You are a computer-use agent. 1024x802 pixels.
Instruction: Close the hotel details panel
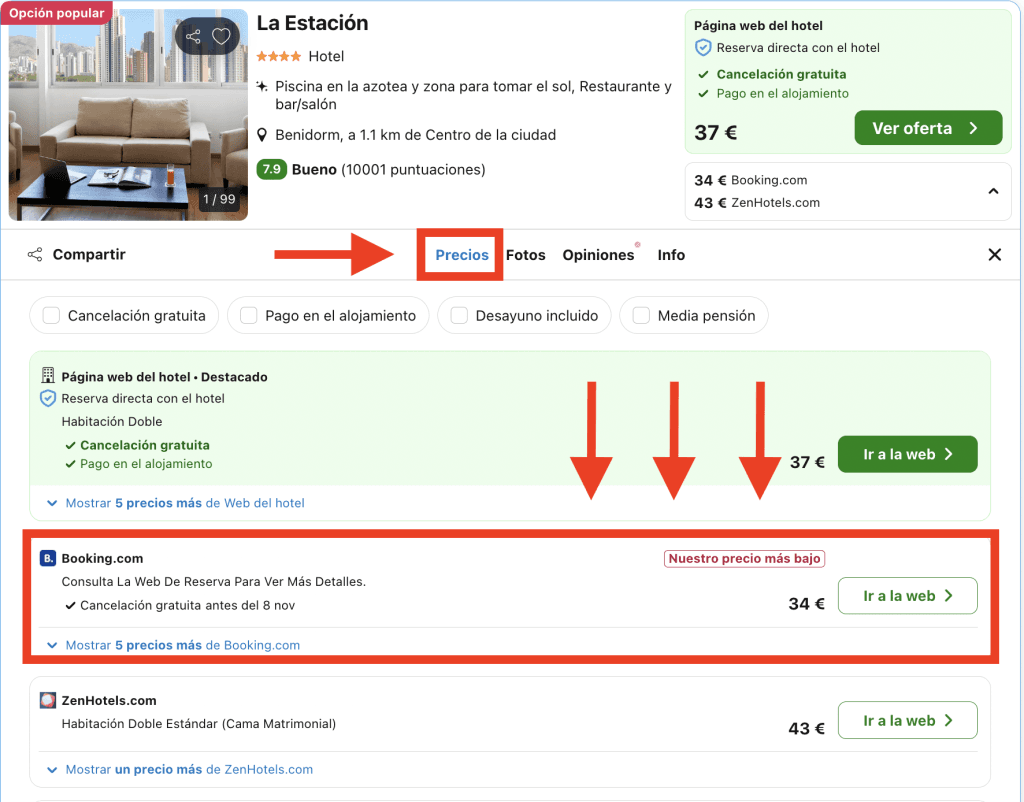(x=994, y=255)
